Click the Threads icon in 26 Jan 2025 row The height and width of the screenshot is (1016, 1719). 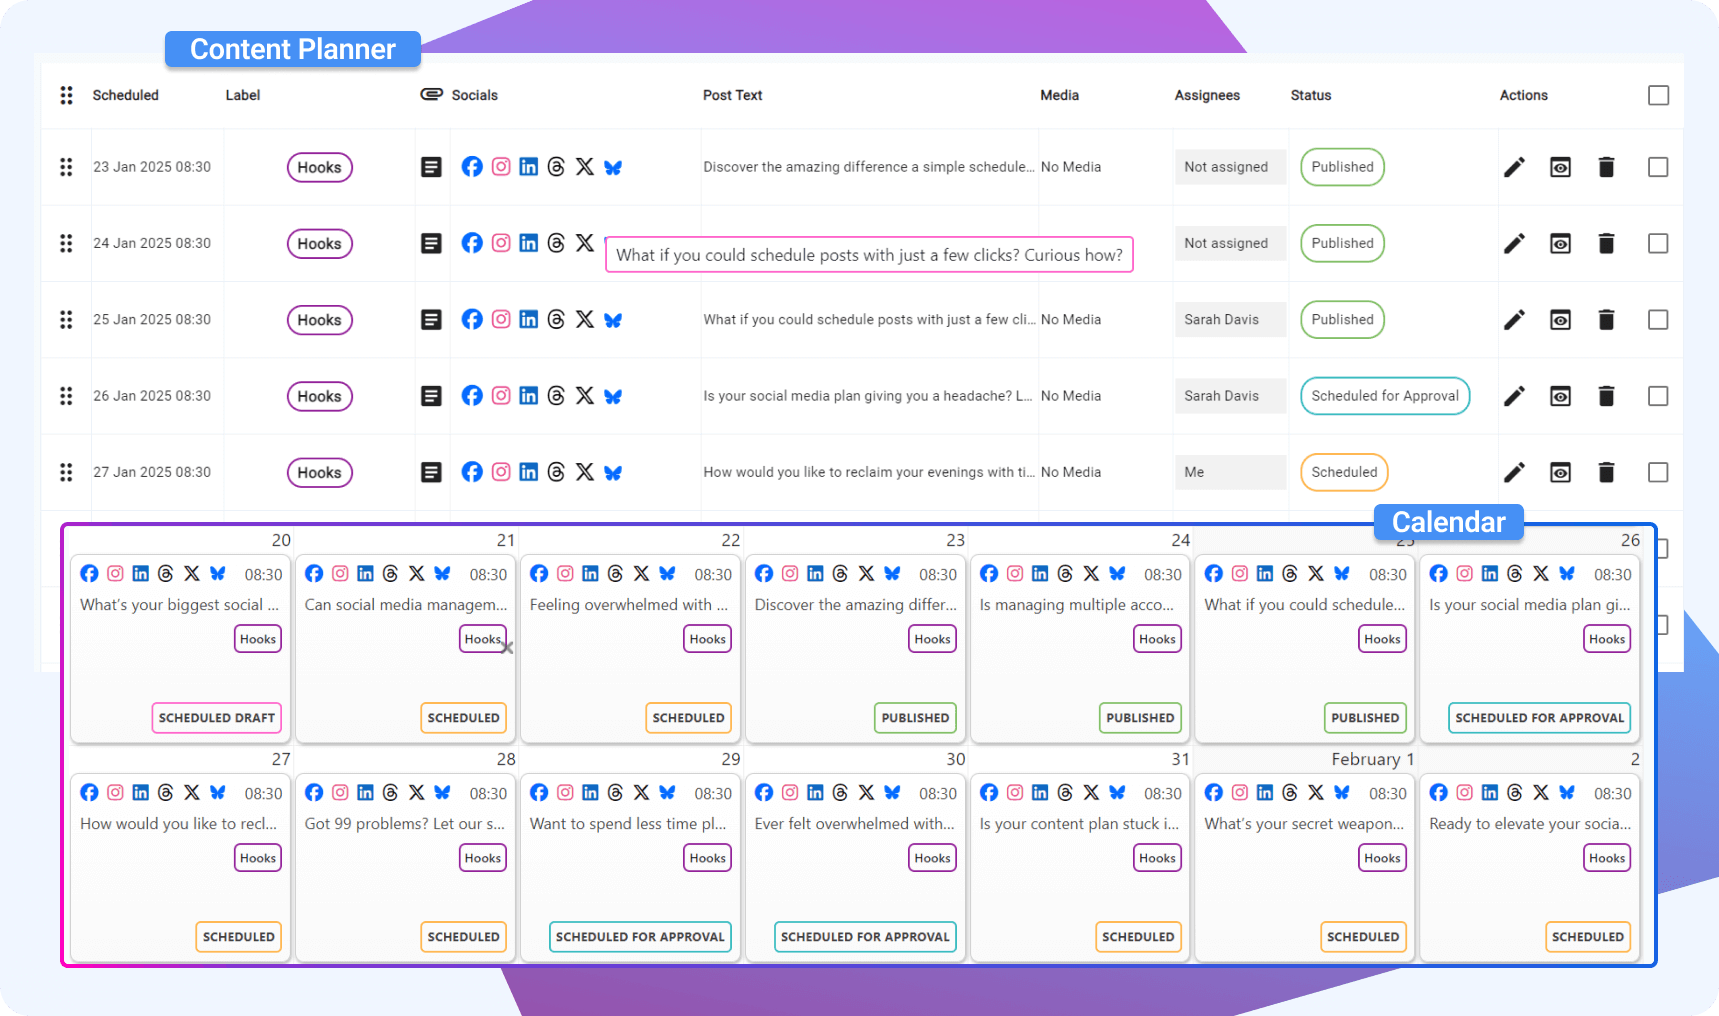click(556, 396)
